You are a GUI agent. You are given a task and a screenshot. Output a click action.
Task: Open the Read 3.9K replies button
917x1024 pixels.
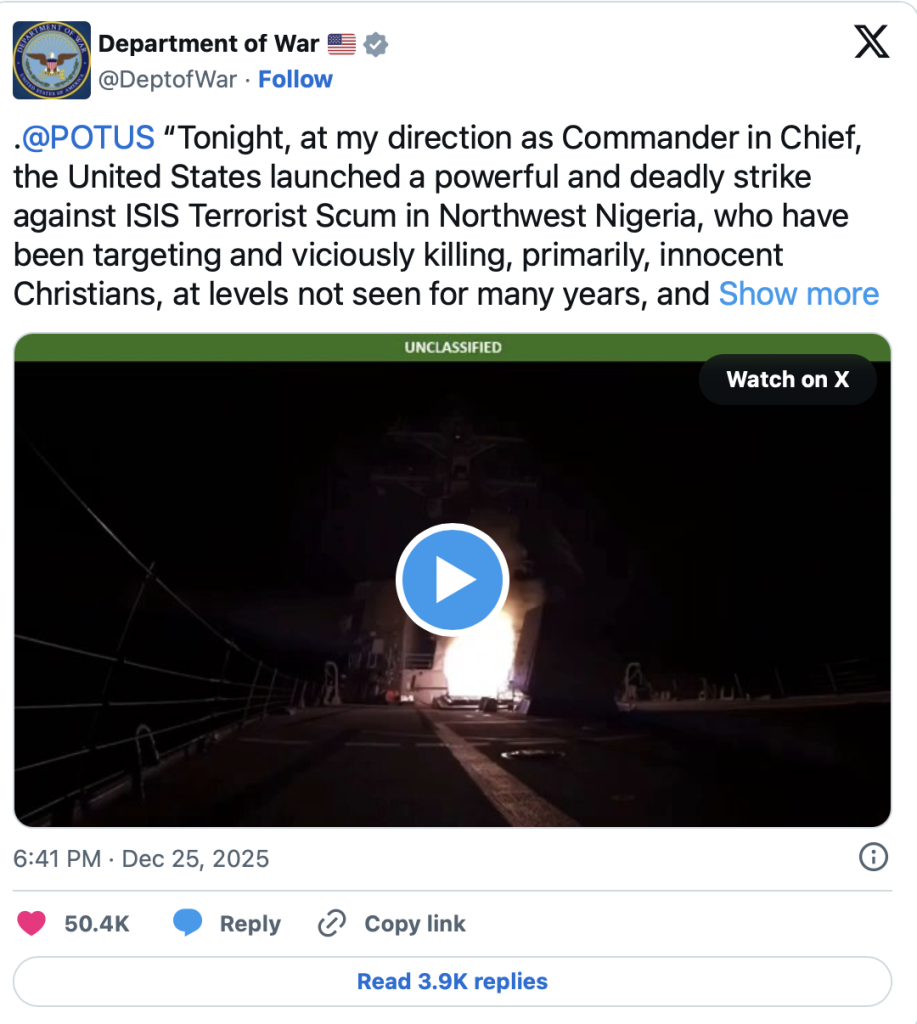click(x=452, y=981)
